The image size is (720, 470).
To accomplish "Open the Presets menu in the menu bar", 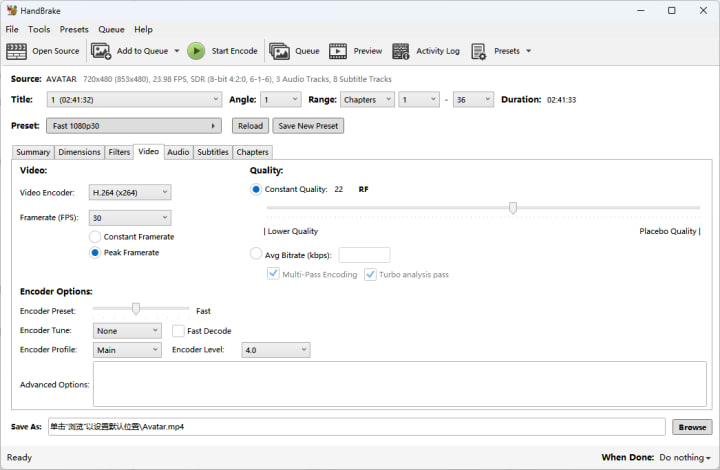I will tap(74, 29).
